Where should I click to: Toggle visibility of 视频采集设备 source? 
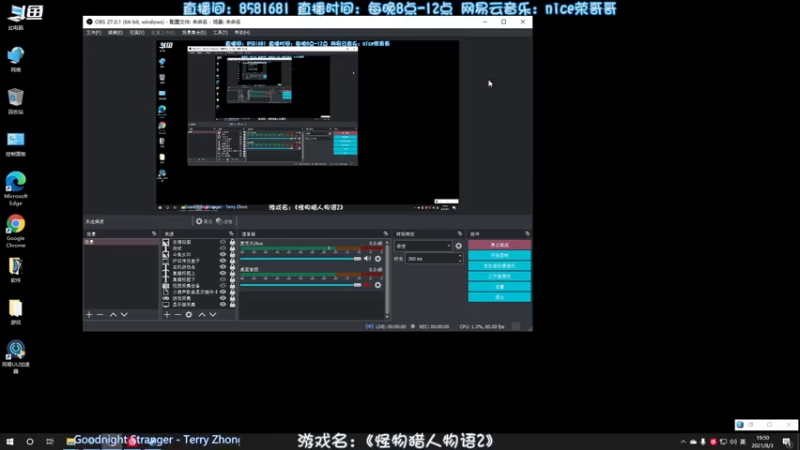222,286
